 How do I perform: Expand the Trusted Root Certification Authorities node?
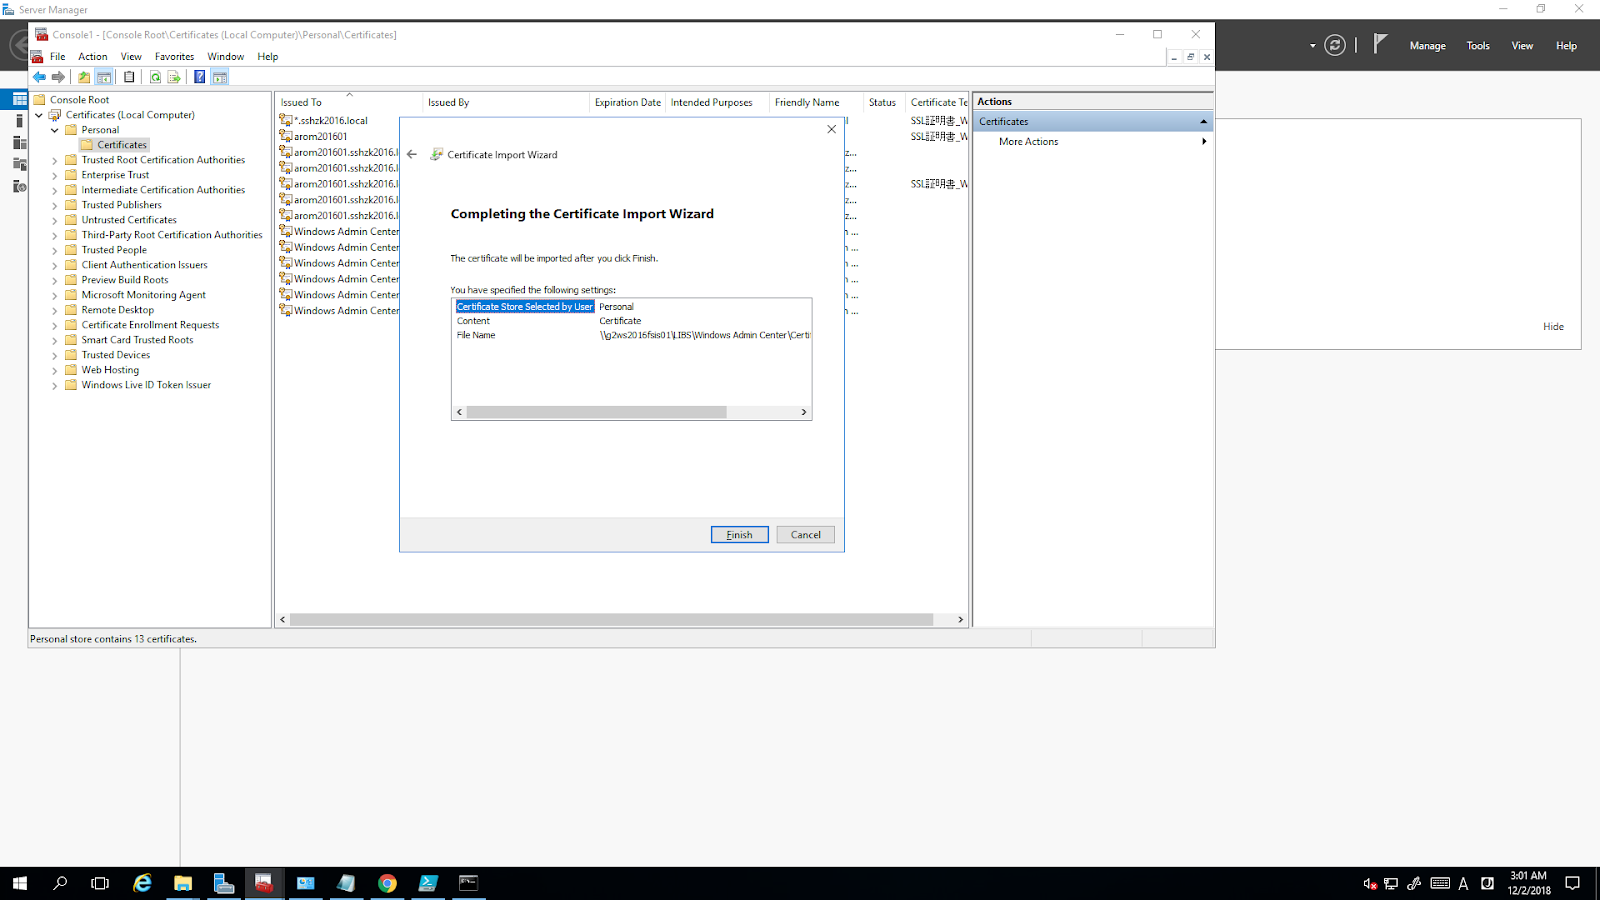[x=54, y=159]
